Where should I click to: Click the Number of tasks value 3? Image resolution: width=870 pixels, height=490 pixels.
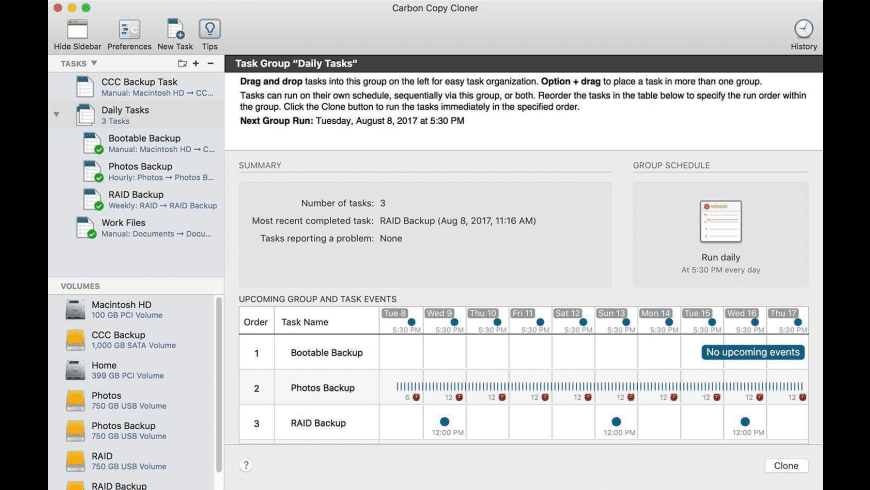[x=383, y=203]
